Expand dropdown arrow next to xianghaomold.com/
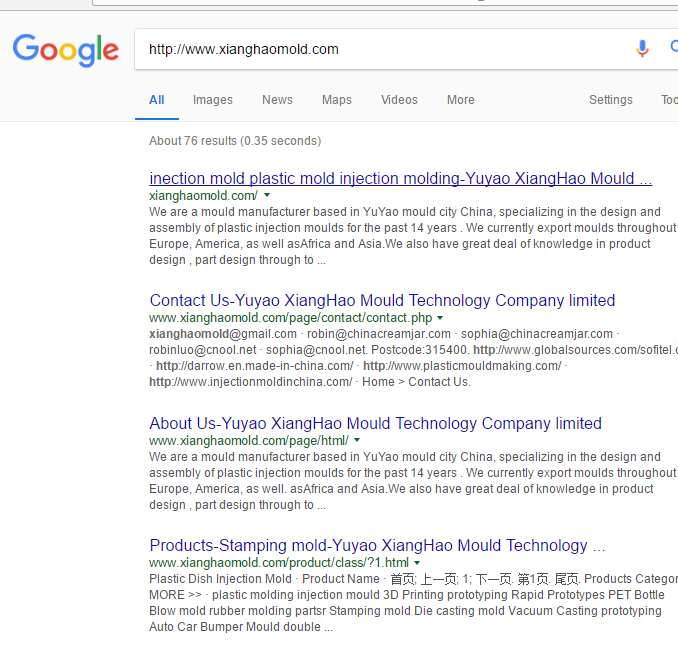 coord(267,195)
